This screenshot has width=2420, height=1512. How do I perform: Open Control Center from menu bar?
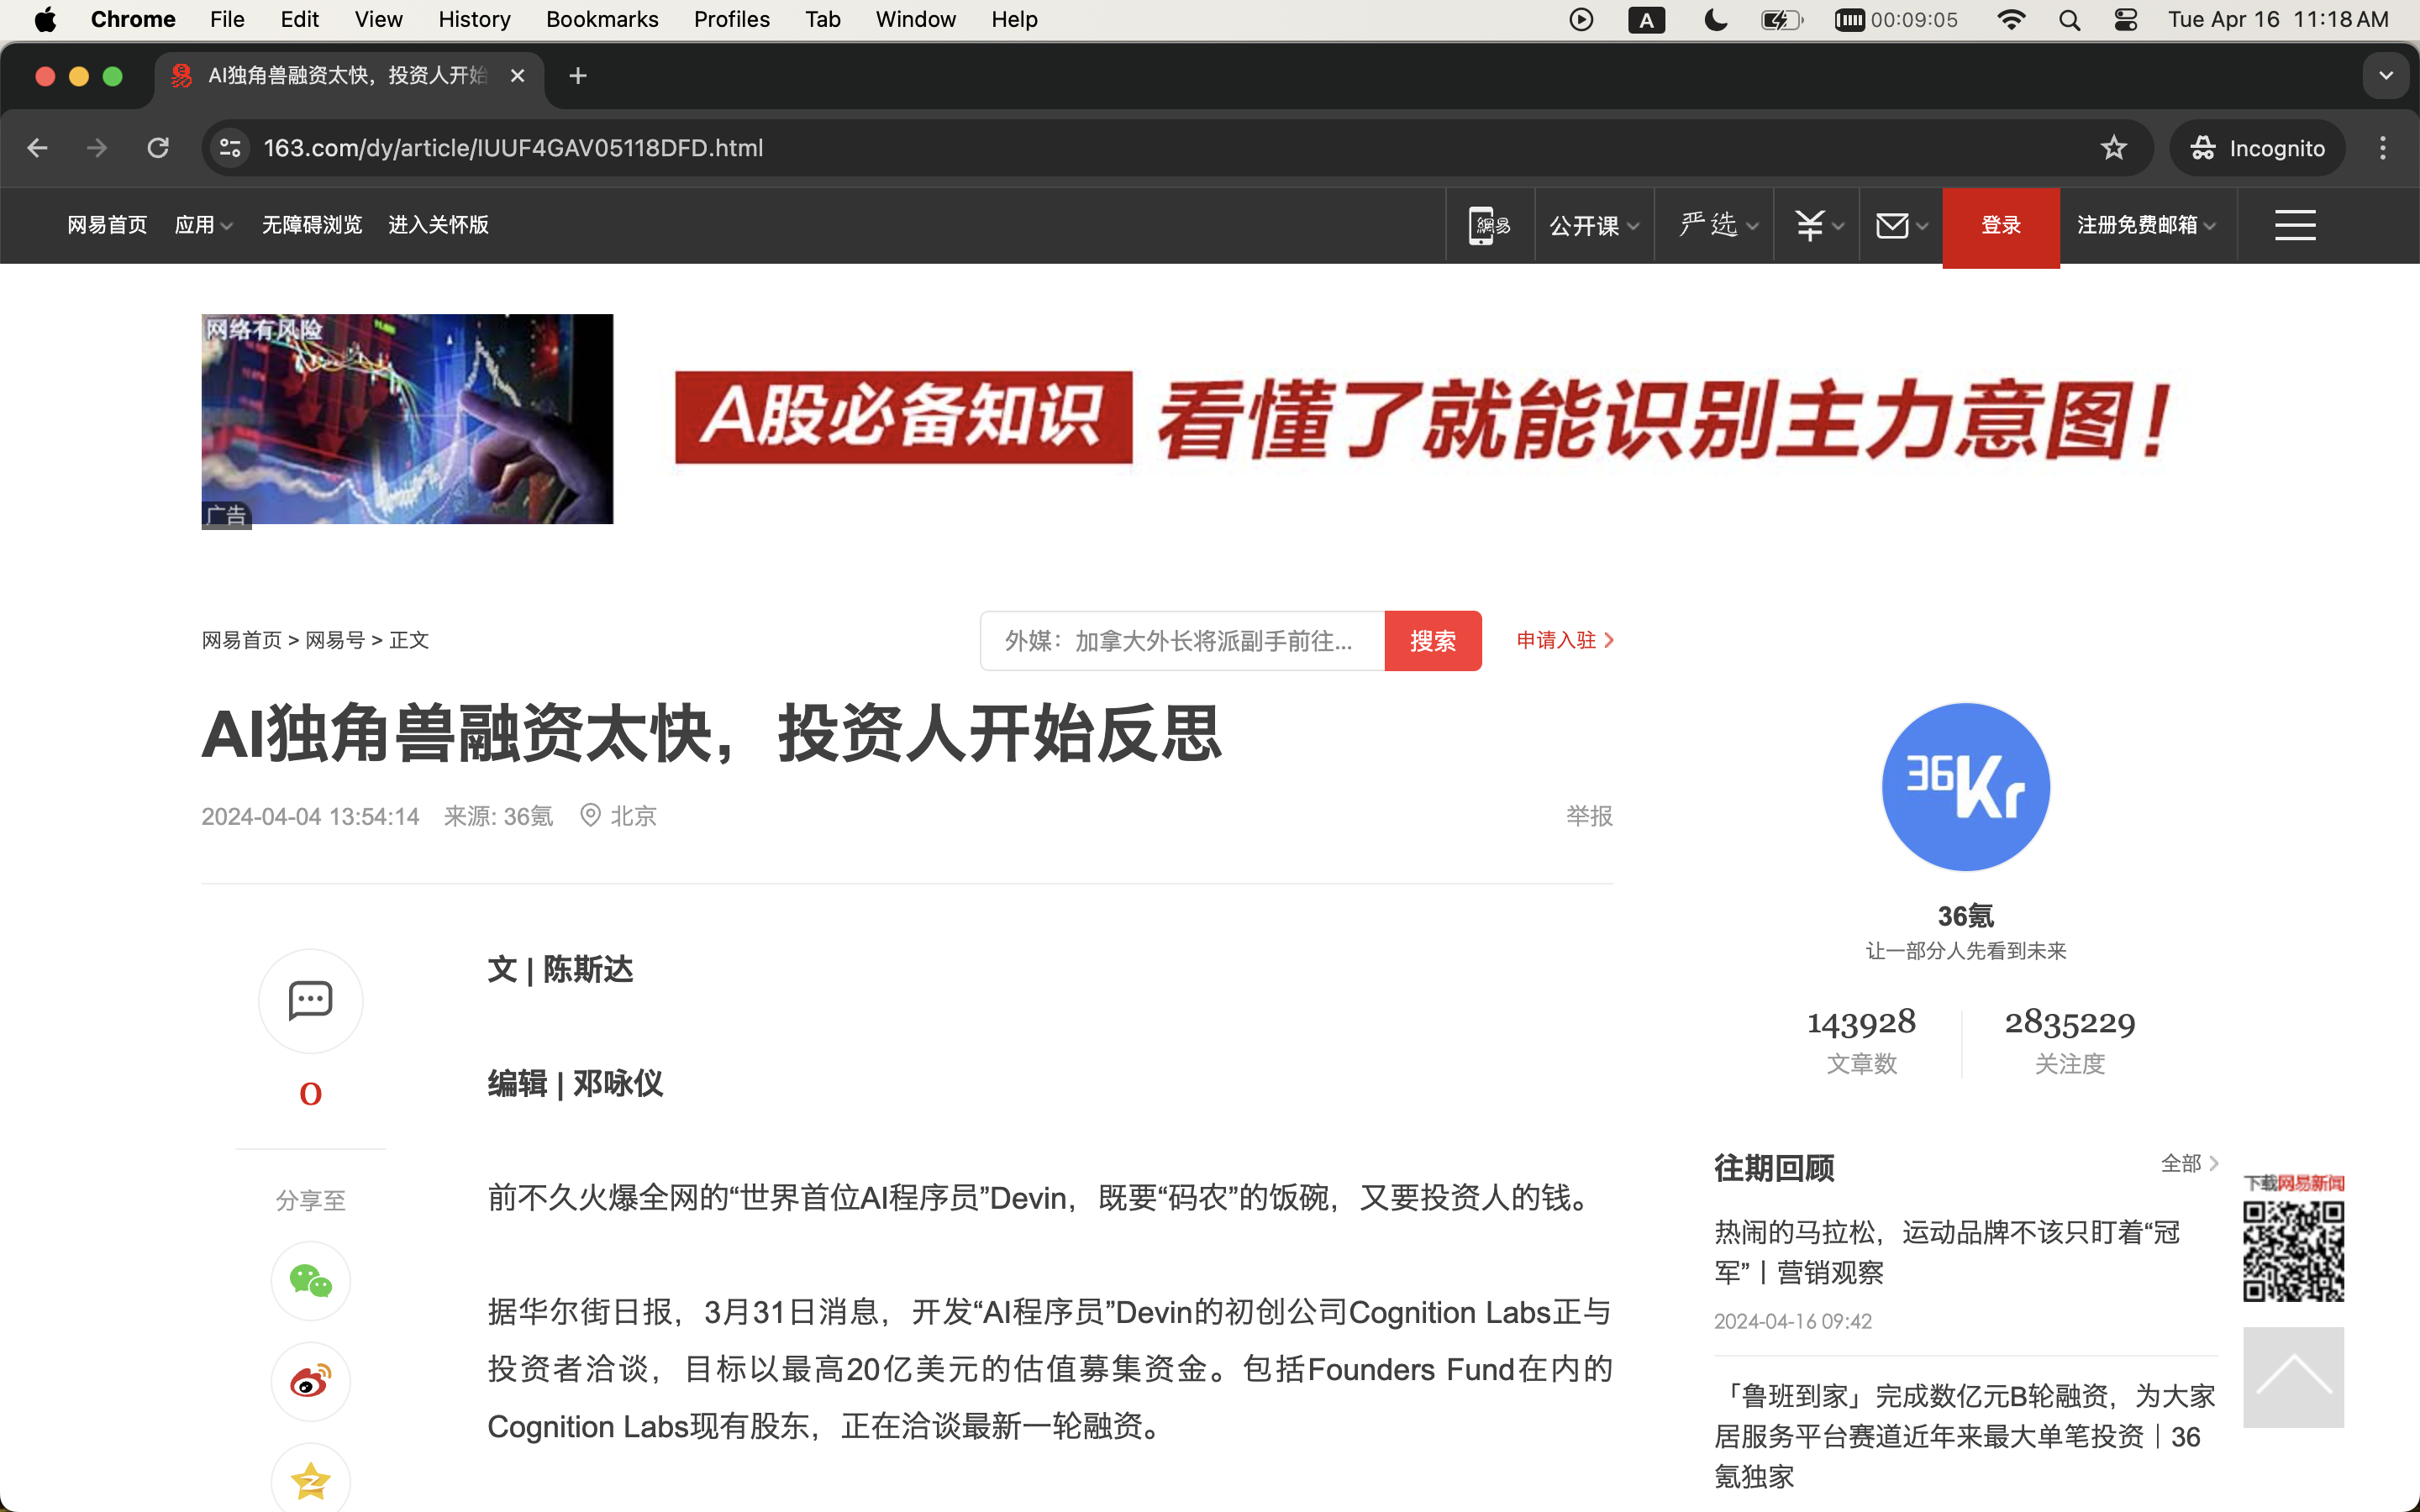2126,20
